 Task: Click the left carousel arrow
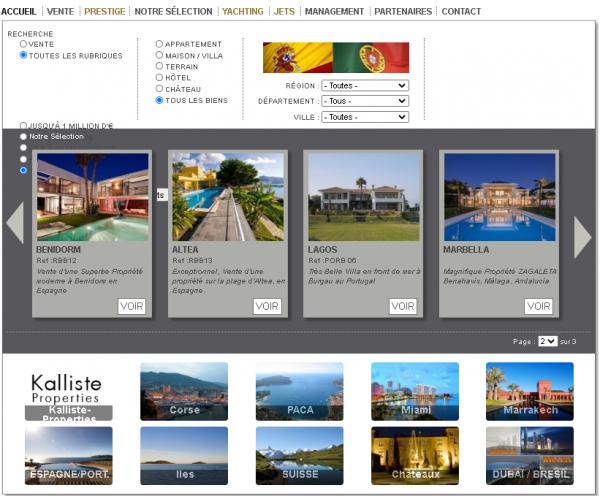pyautogui.click(x=15, y=223)
